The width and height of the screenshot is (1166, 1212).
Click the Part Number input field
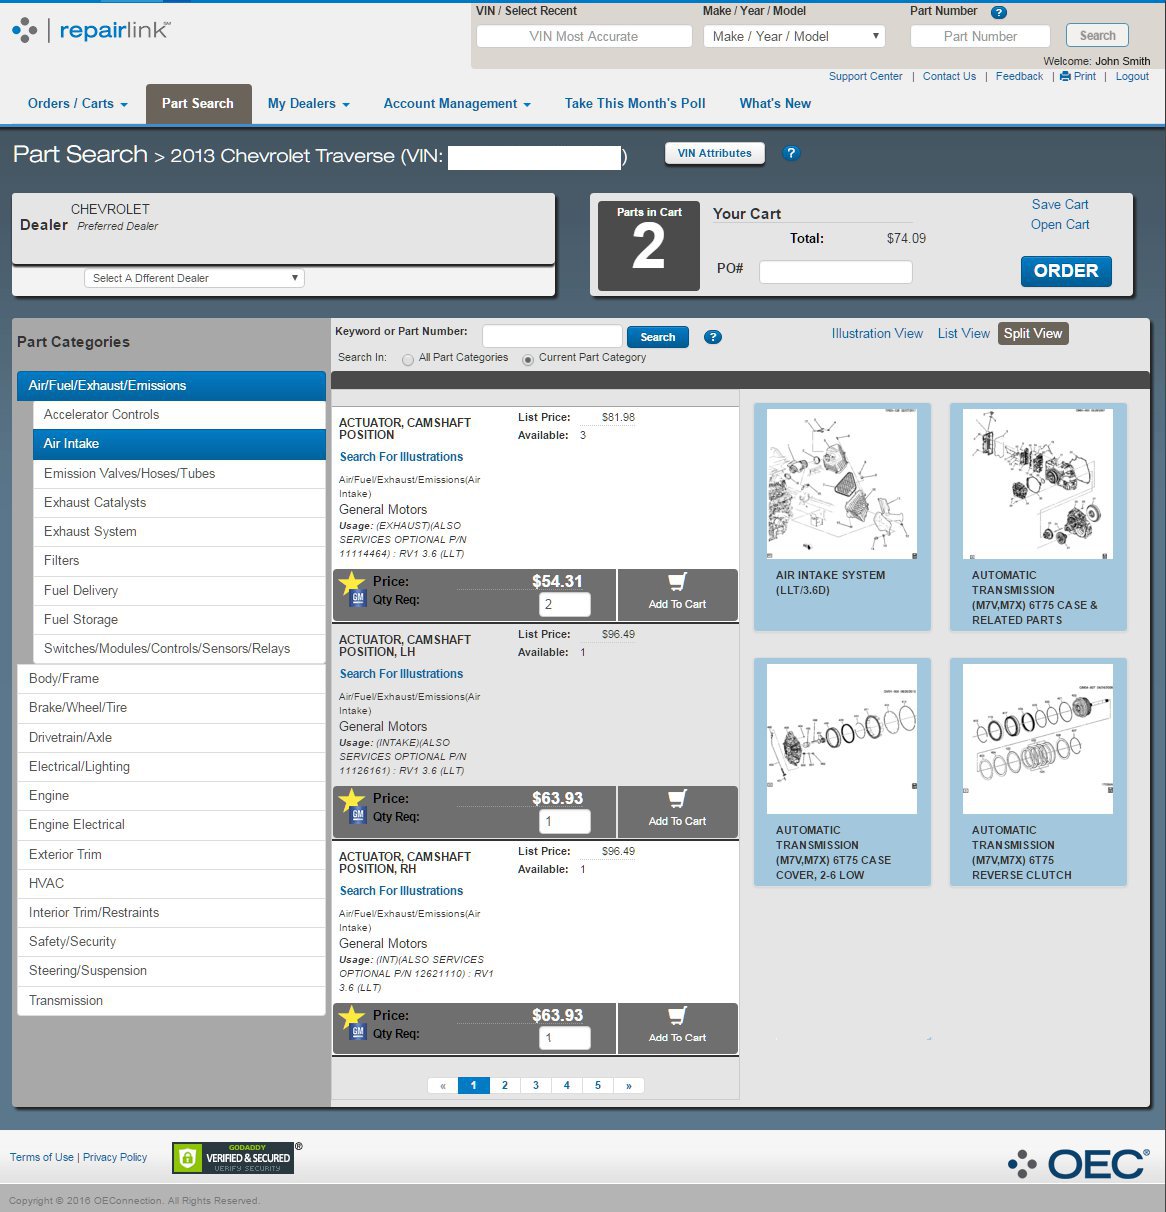pyautogui.click(x=980, y=36)
